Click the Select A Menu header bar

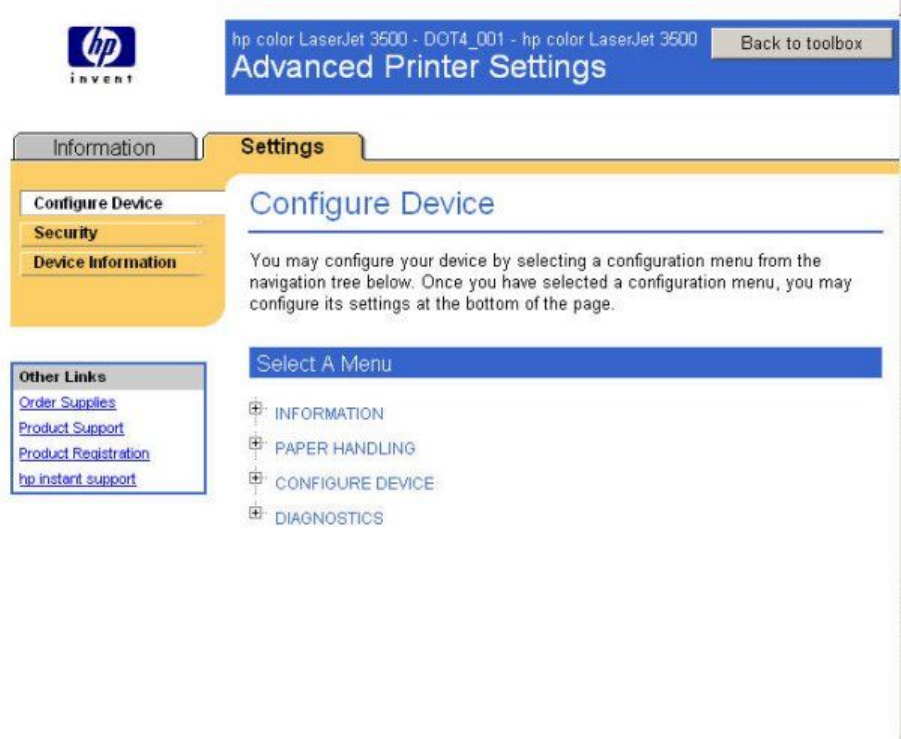[x=565, y=363]
